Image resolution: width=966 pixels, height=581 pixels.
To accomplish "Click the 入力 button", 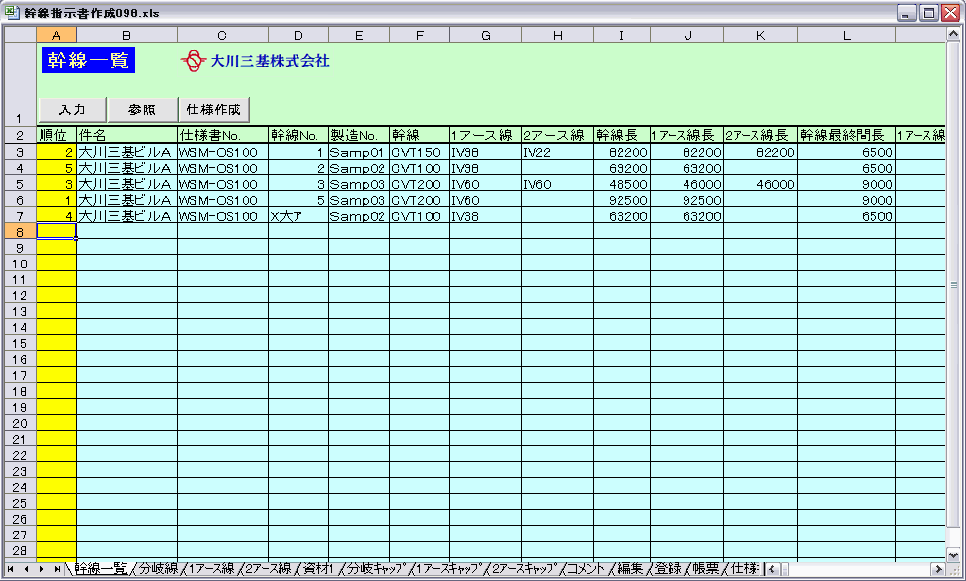I will (x=73, y=110).
